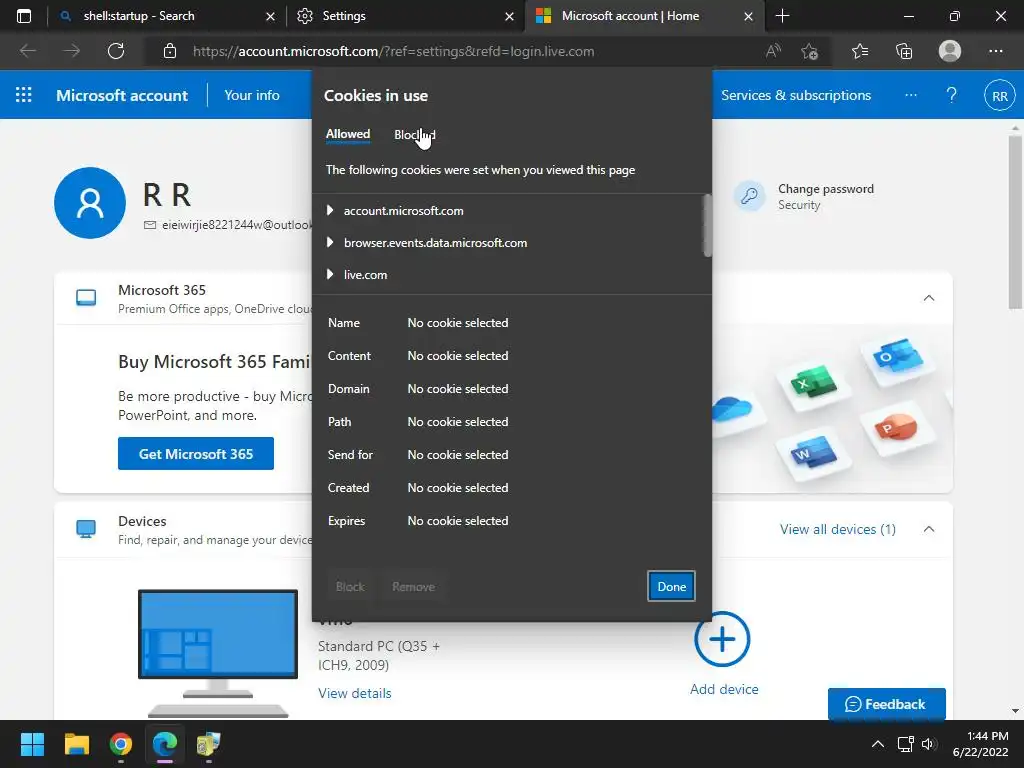Image resolution: width=1024 pixels, height=768 pixels.
Task: Open the RR account manager avatar
Action: 999,96
